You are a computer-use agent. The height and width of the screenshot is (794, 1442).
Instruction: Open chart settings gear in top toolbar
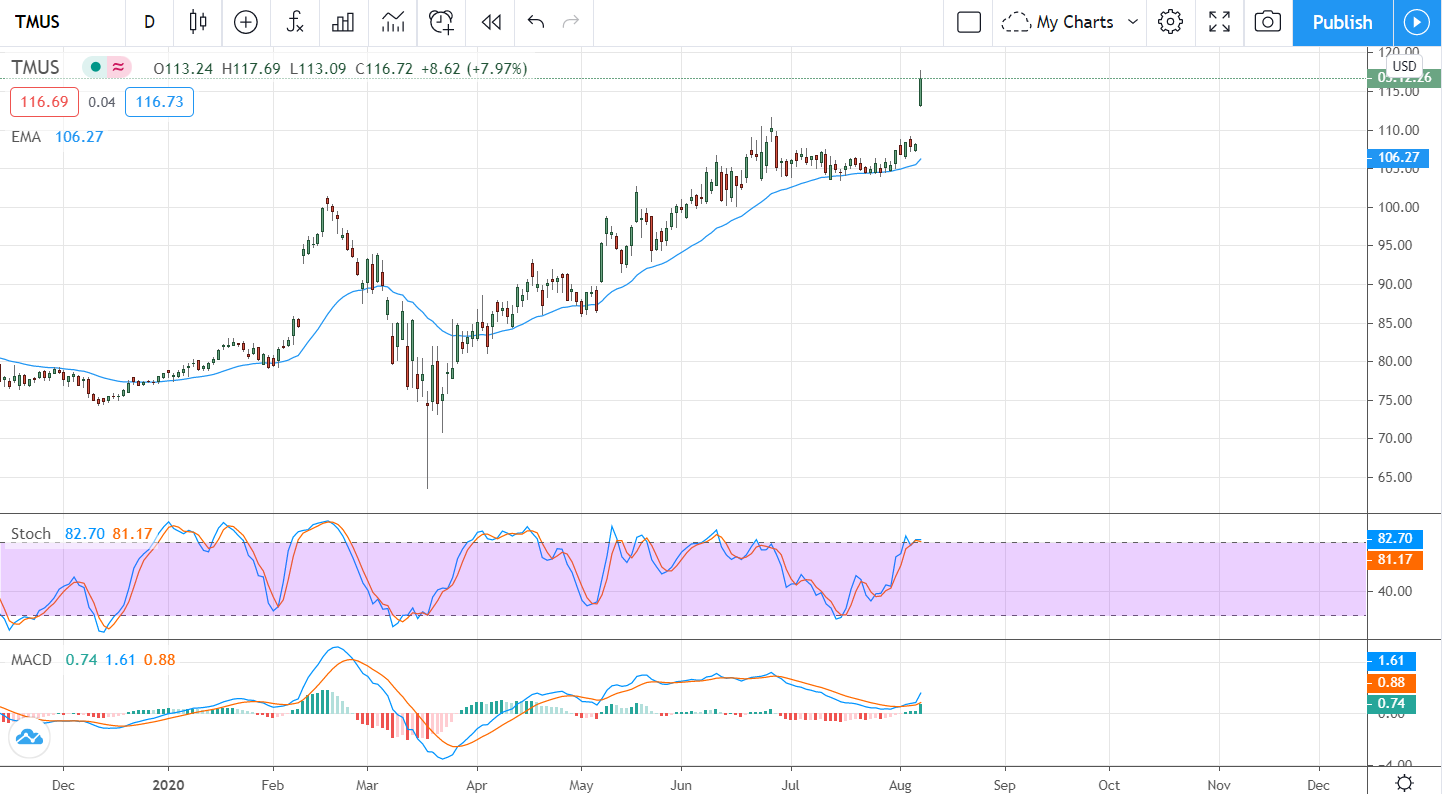(x=1170, y=22)
